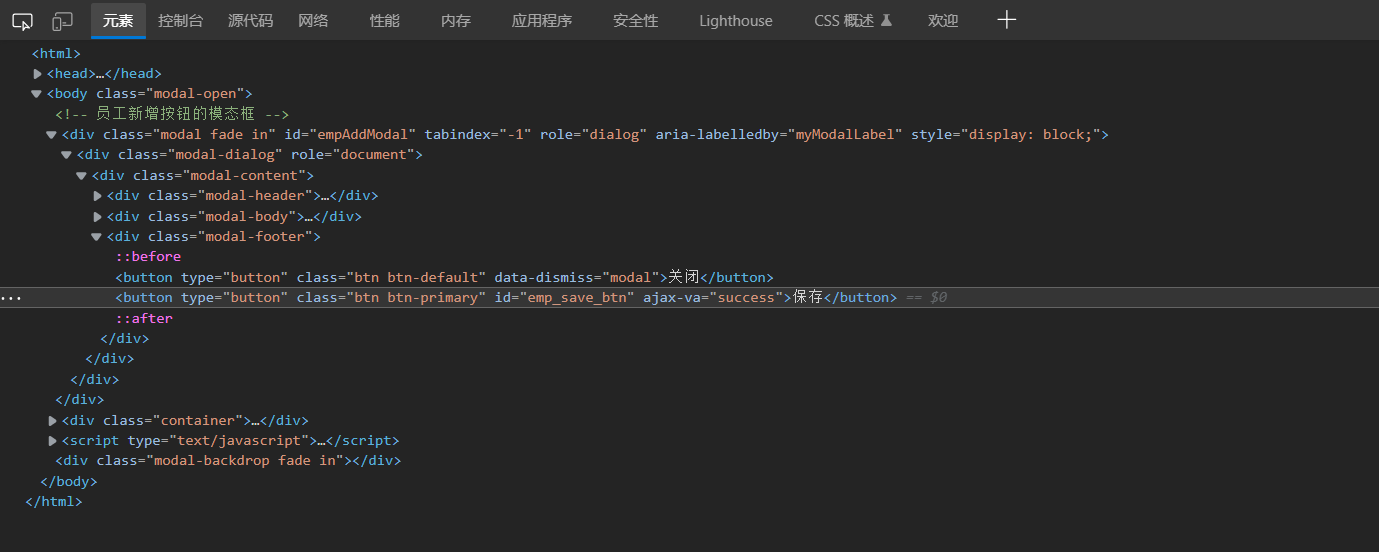
Task: Click the aria-labelledby="myModalLabel" attribute
Action: [x=779, y=134]
